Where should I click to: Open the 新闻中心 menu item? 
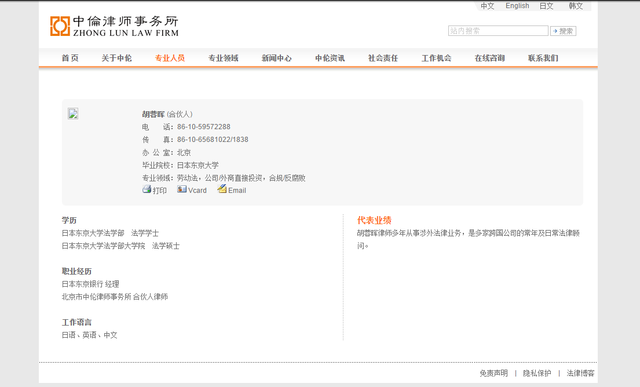[277, 58]
